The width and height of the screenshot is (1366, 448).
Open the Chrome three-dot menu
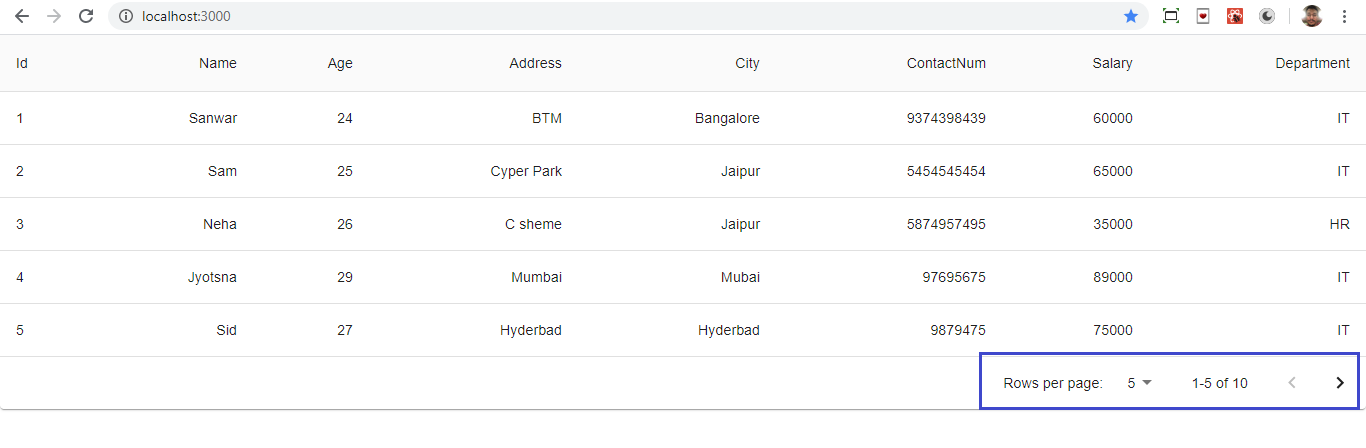click(x=1344, y=16)
